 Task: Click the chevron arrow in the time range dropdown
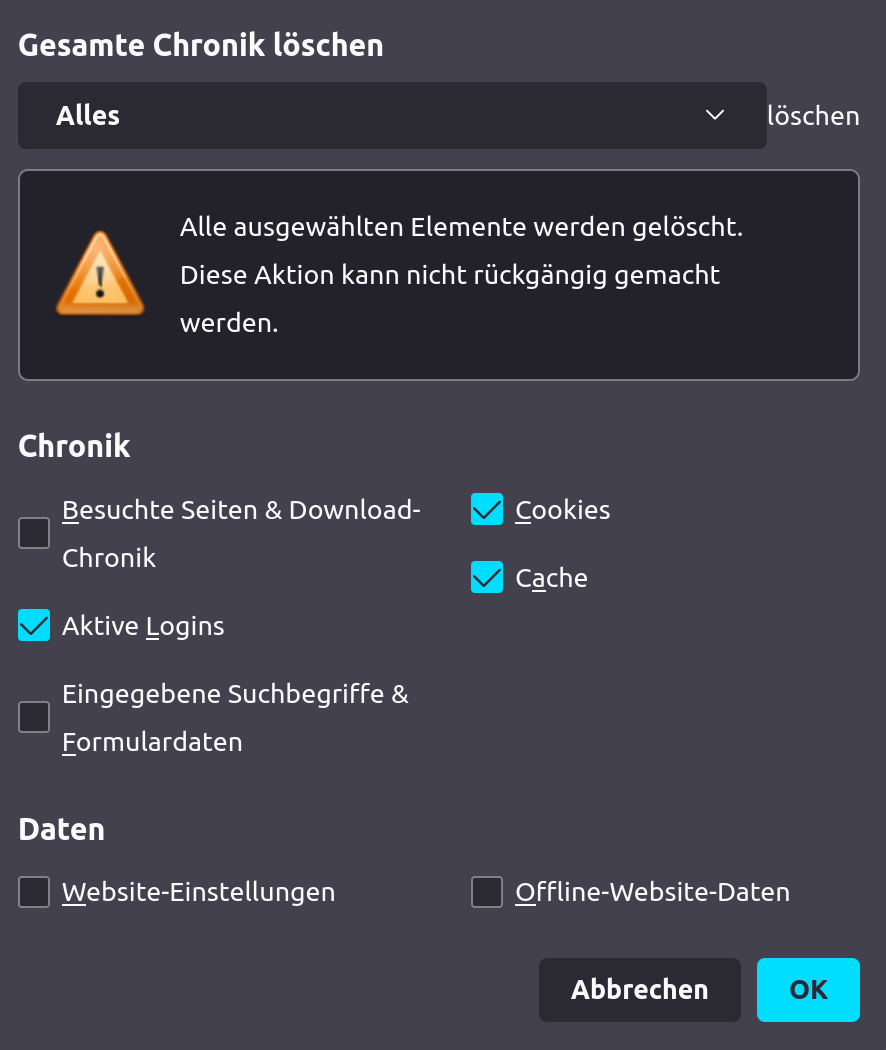click(715, 115)
